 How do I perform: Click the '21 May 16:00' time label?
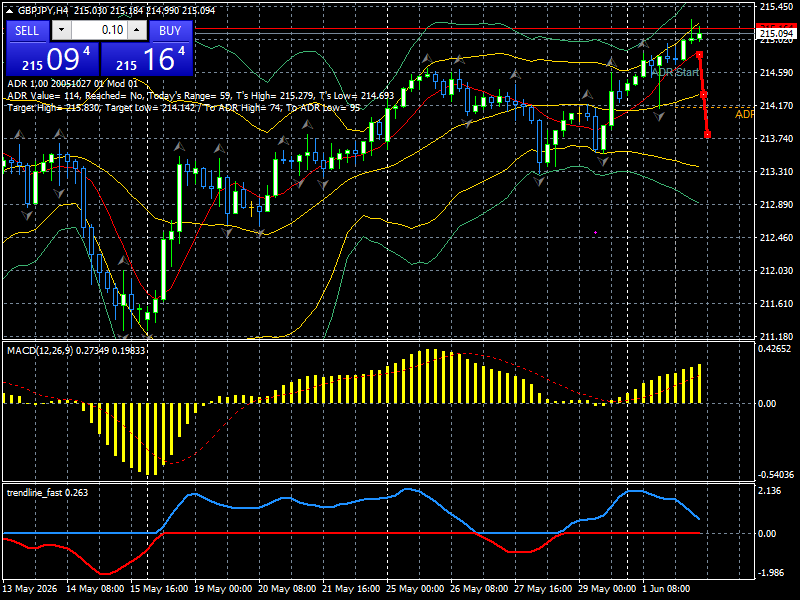point(352,589)
